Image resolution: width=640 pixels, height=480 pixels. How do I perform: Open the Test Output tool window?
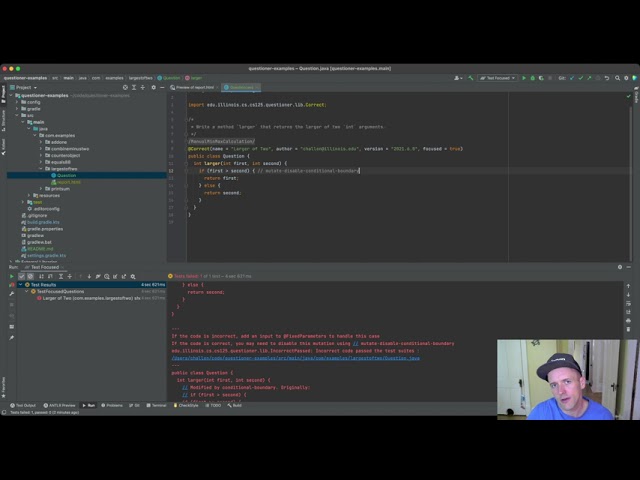click(x=23, y=405)
